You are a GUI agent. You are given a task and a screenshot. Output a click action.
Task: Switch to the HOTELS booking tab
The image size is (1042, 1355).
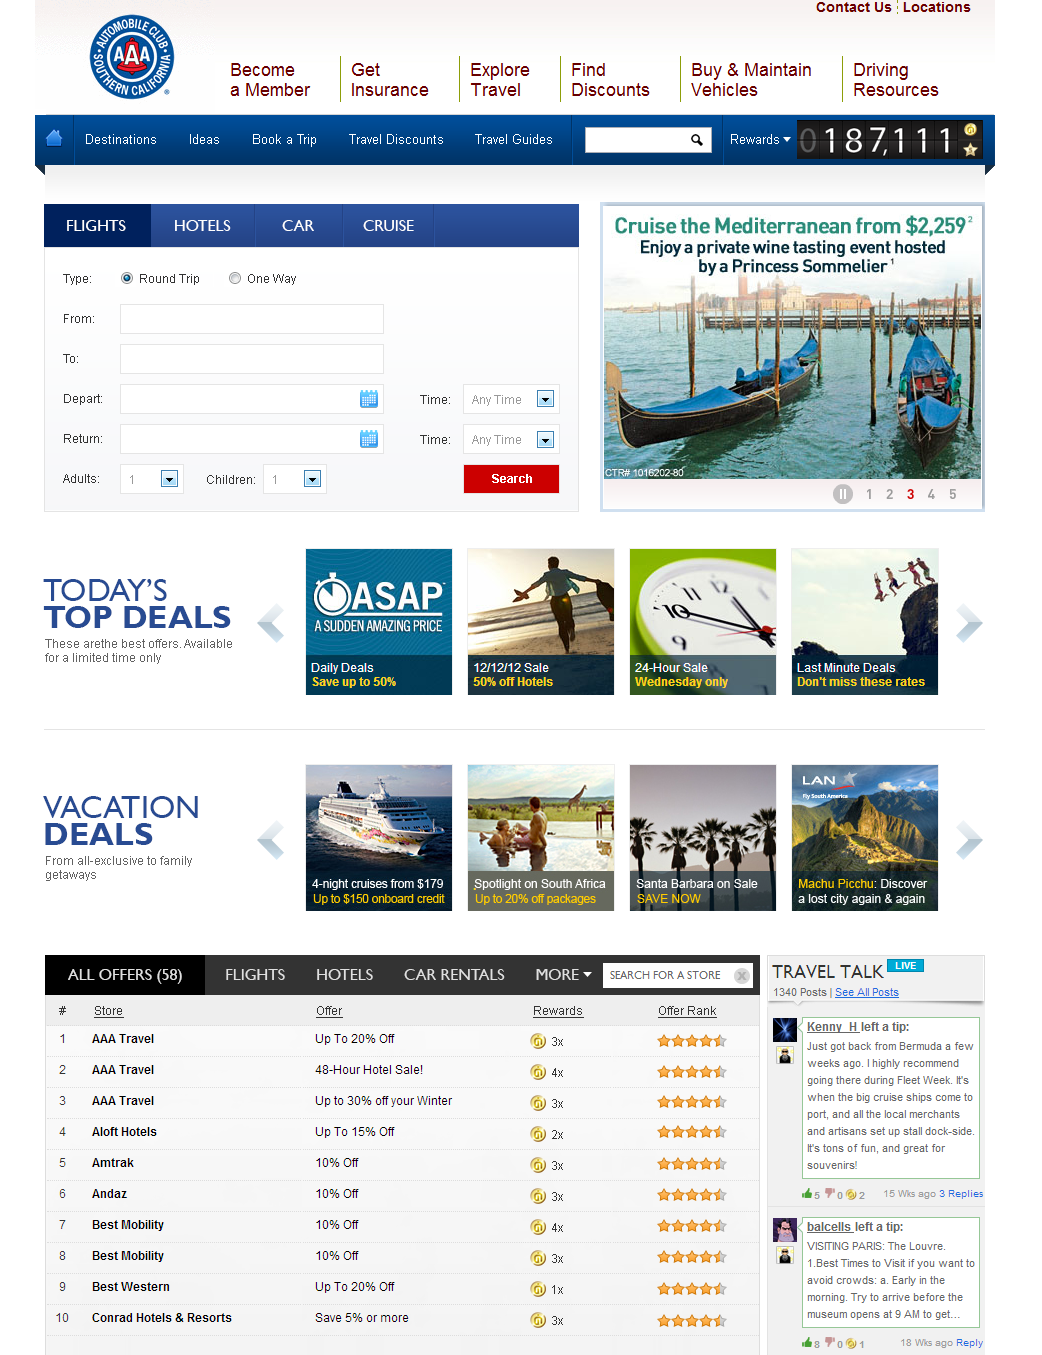click(202, 226)
